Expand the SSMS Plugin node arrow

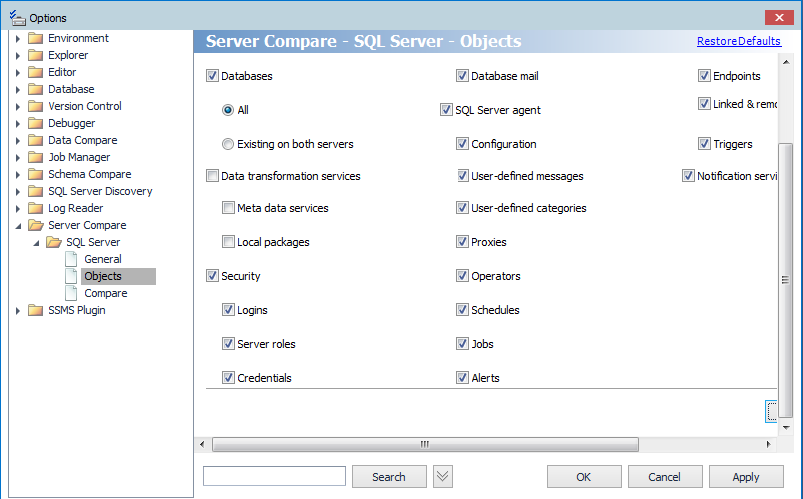coord(18,310)
